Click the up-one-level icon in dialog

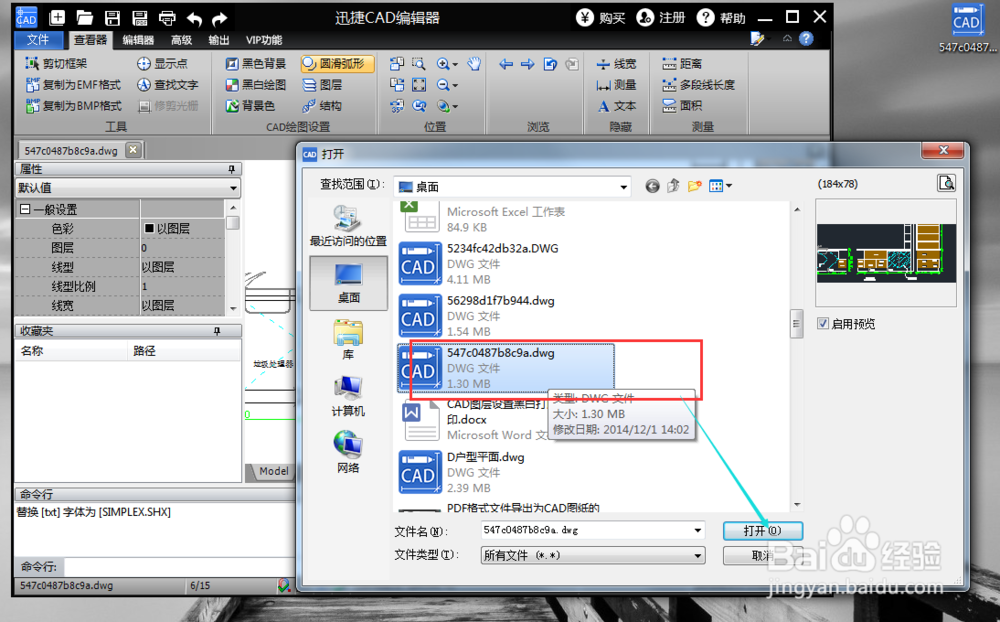point(673,186)
